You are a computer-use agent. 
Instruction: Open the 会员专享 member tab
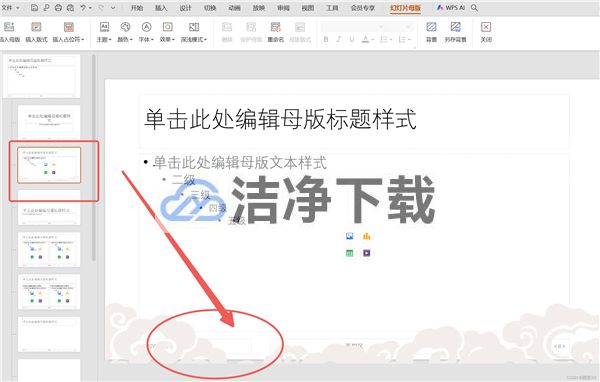point(363,8)
